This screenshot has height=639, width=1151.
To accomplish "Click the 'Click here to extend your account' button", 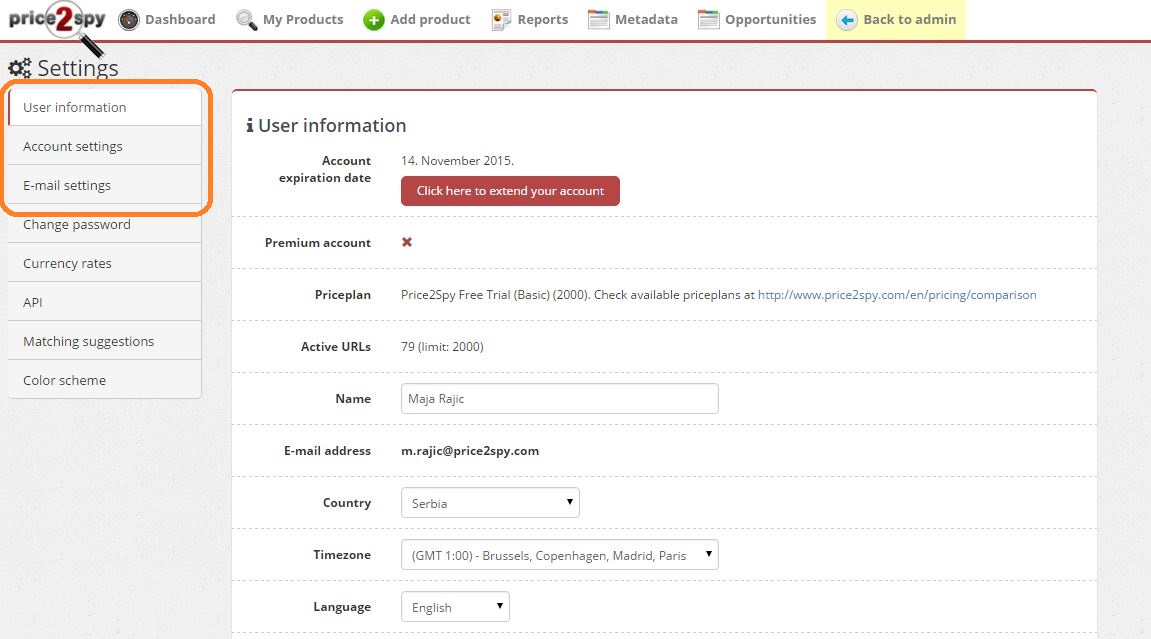I will point(510,191).
